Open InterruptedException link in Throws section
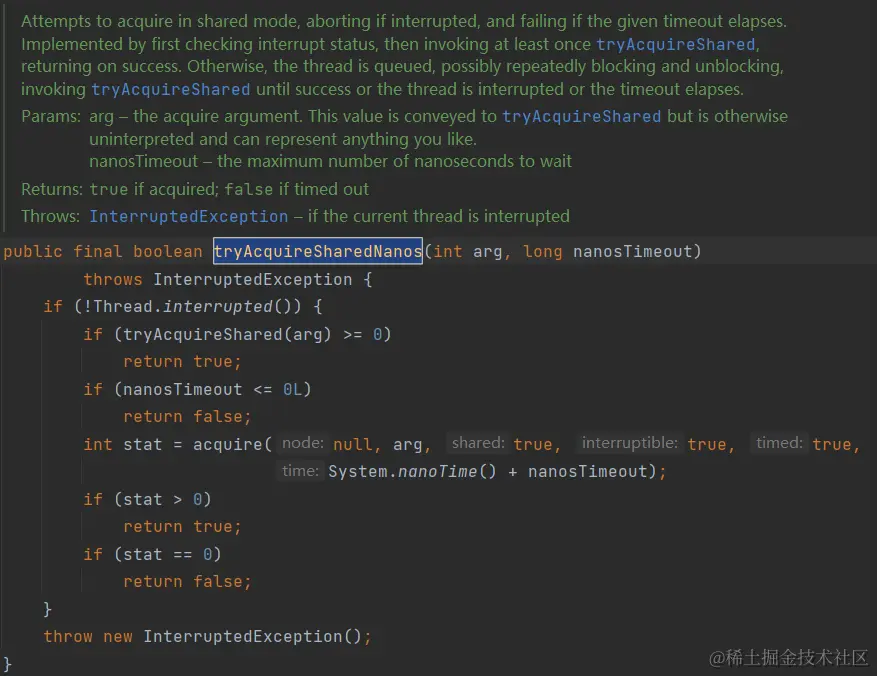 (x=188, y=216)
